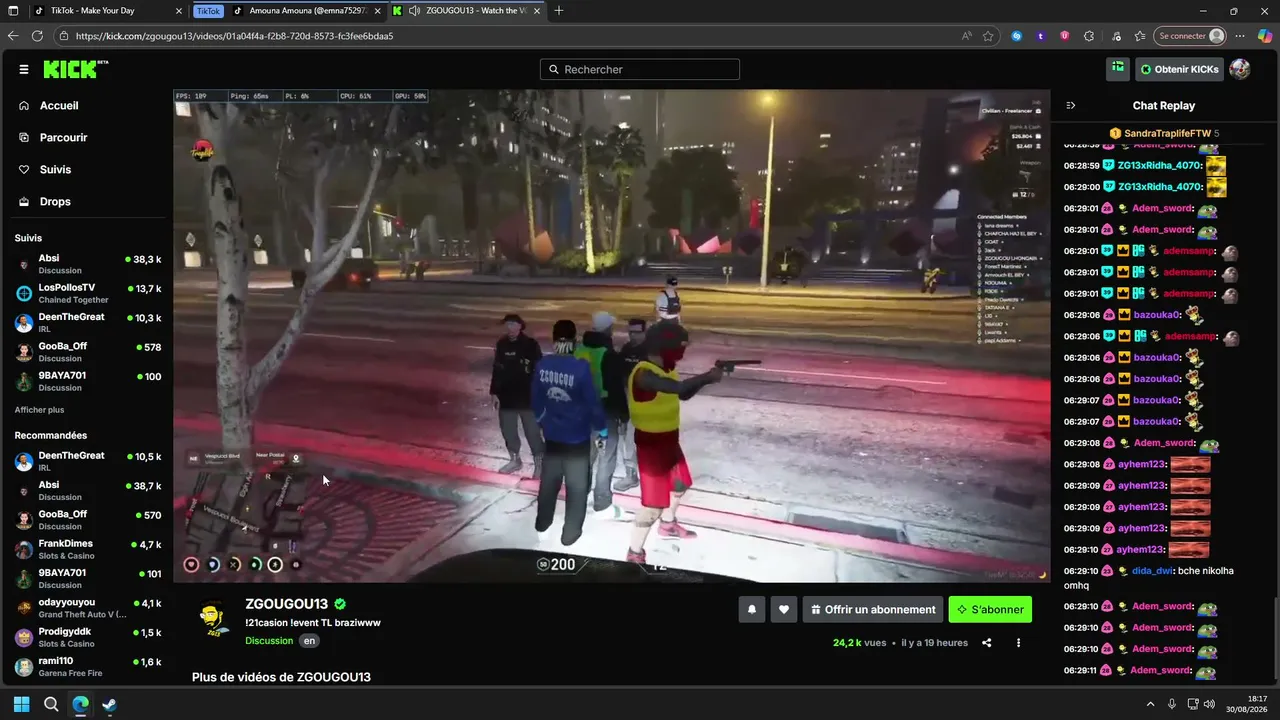This screenshot has width=1280, height=720.
Task: Go to Accueil in the sidebar
Action: pyautogui.click(x=59, y=105)
